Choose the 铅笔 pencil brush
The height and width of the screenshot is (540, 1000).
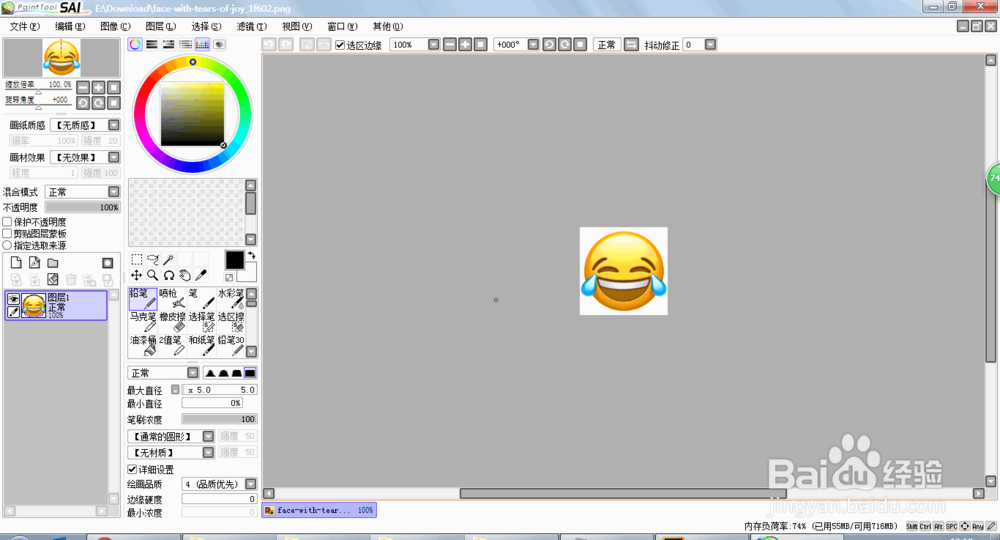point(143,299)
